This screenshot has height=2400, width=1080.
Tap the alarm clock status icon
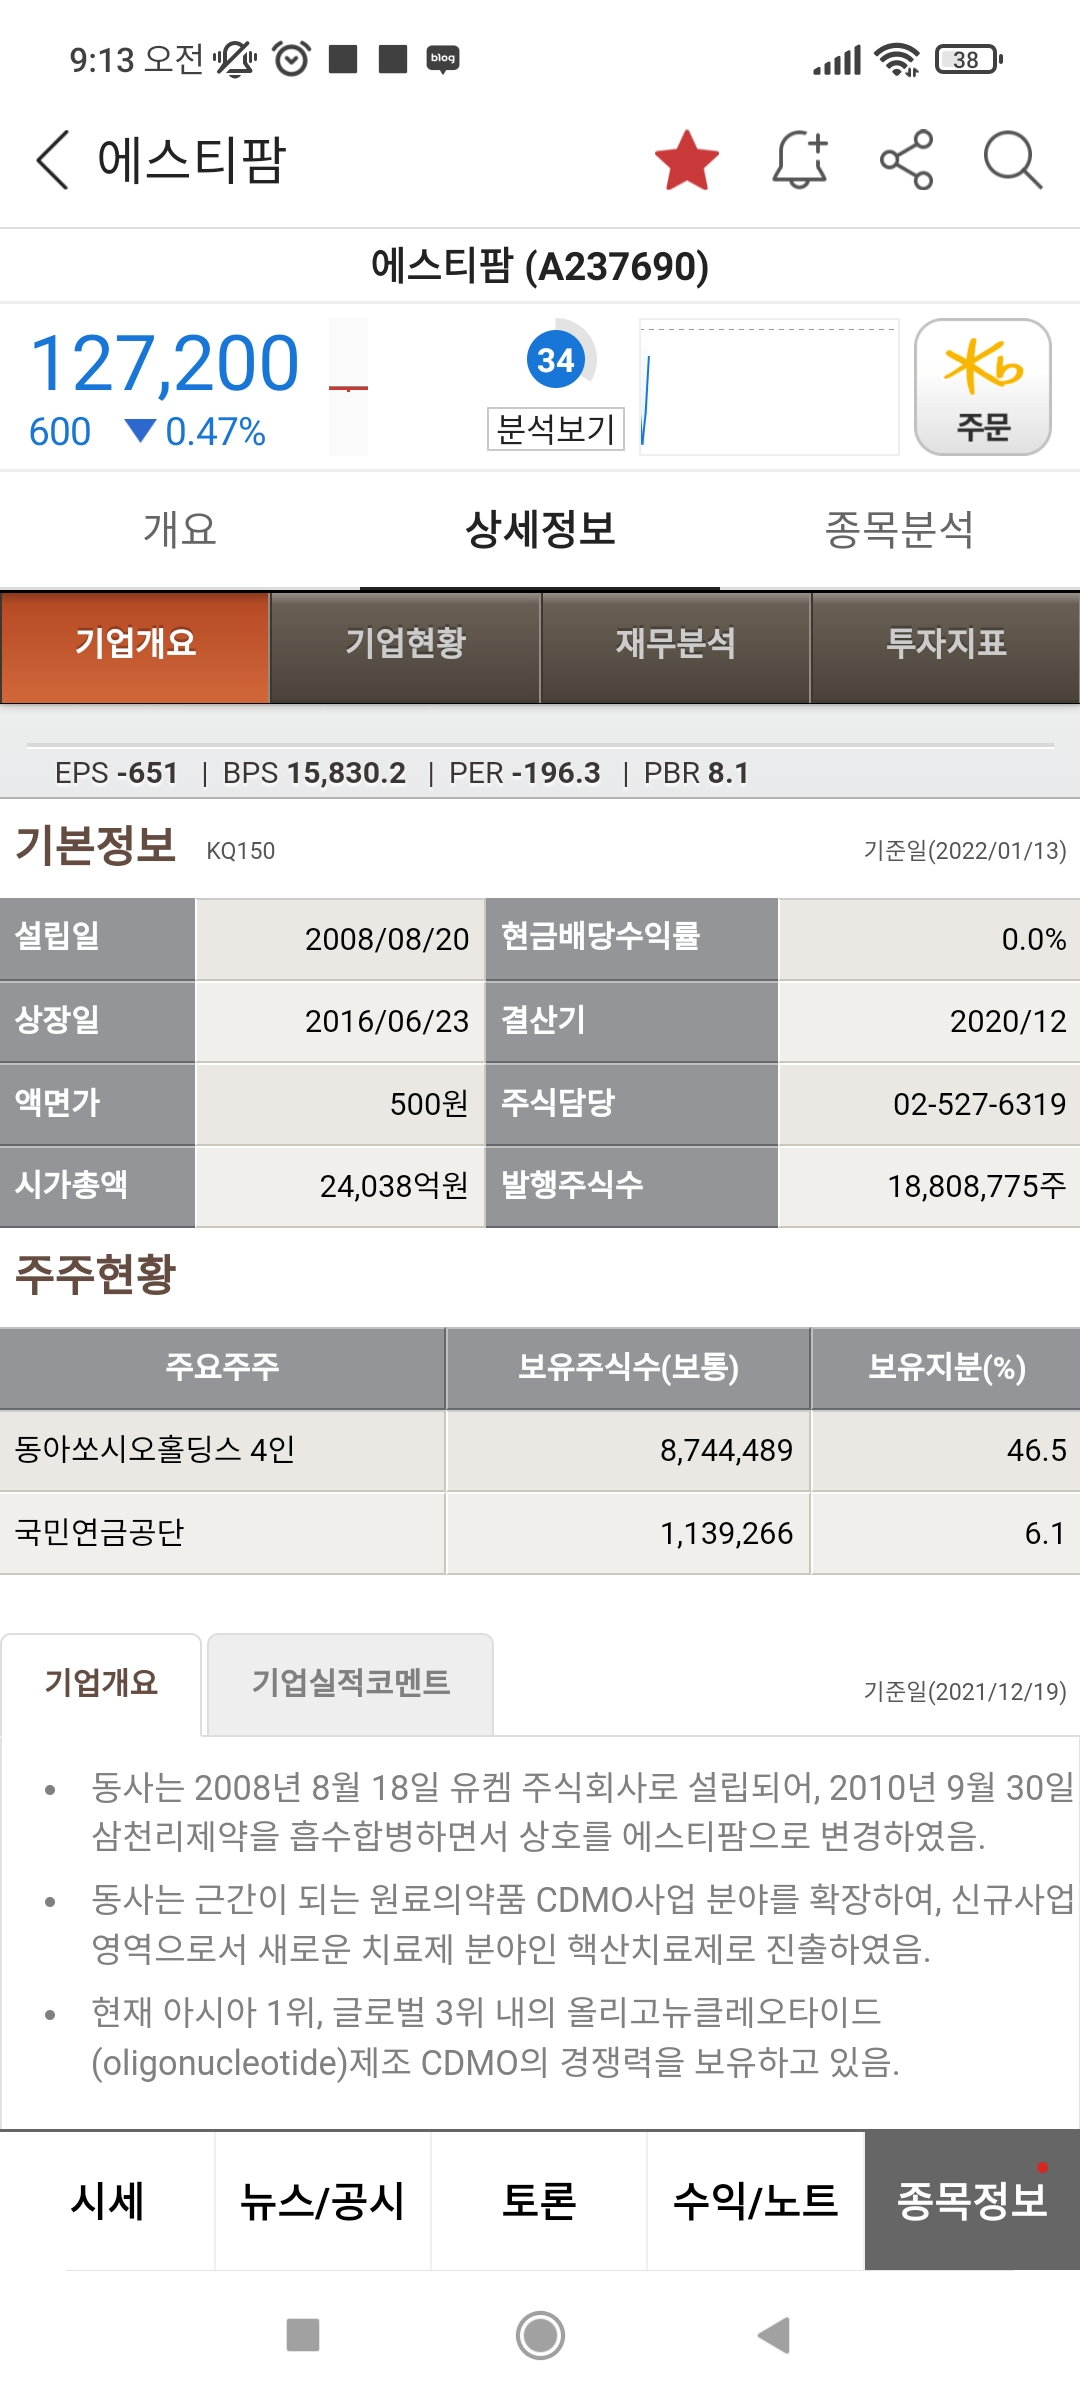click(291, 59)
